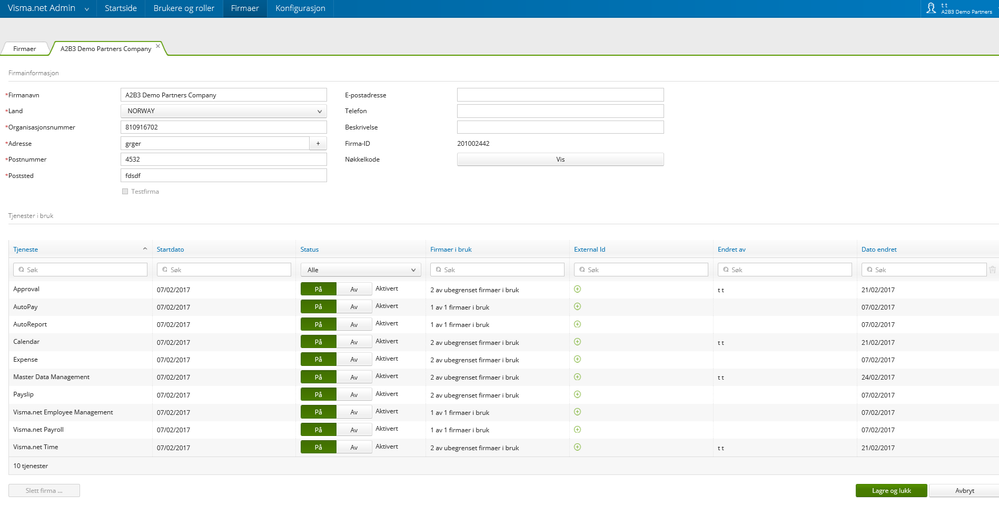999x507 pixels.
Task: Add External Id for AutoPay row
Action: click(x=577, y=306)
